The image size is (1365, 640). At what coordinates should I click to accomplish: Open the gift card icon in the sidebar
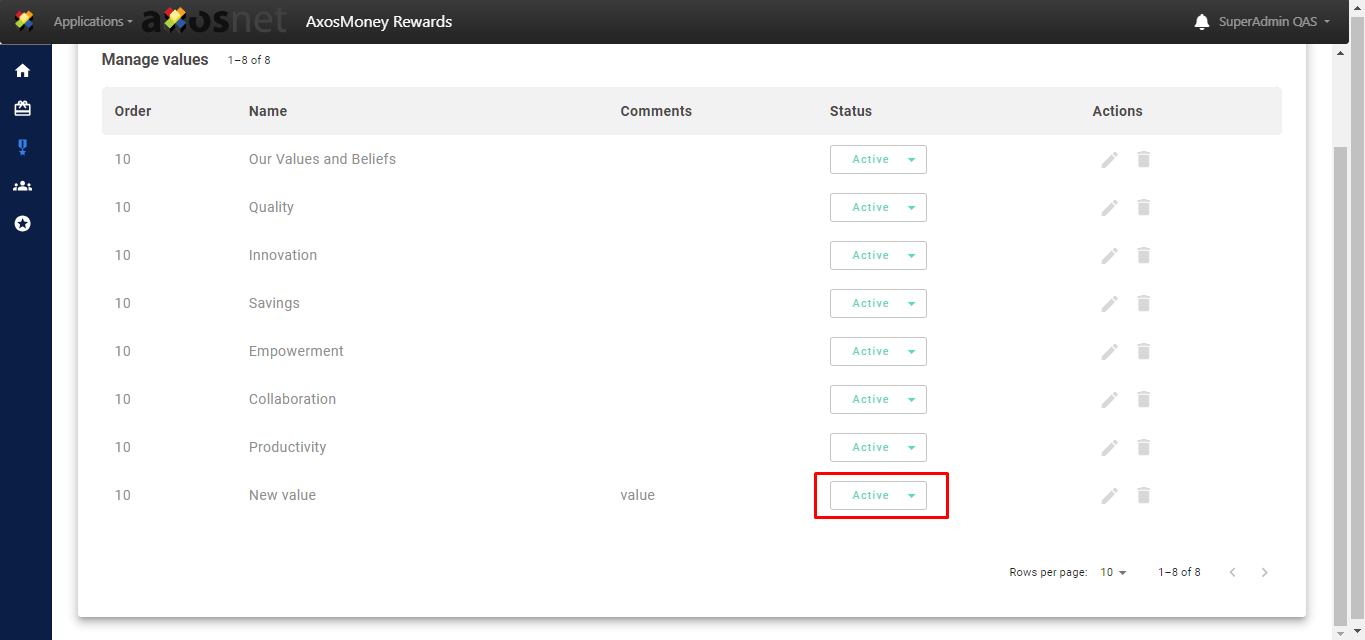pyautogui.click(x=22, y=109)
